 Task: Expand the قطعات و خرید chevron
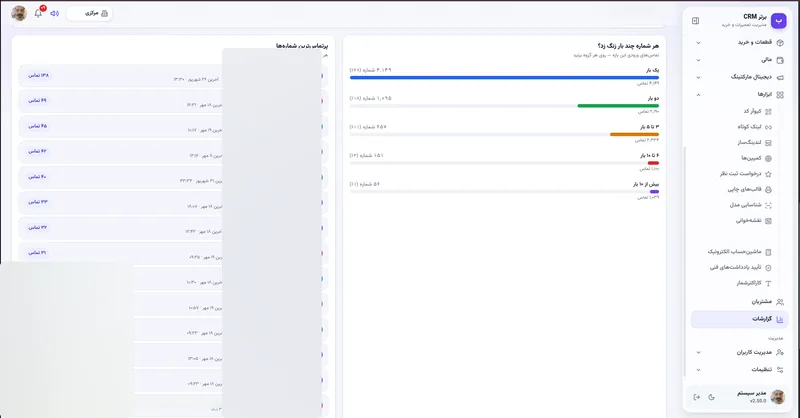pyautogui.click(x=698, y=43)
